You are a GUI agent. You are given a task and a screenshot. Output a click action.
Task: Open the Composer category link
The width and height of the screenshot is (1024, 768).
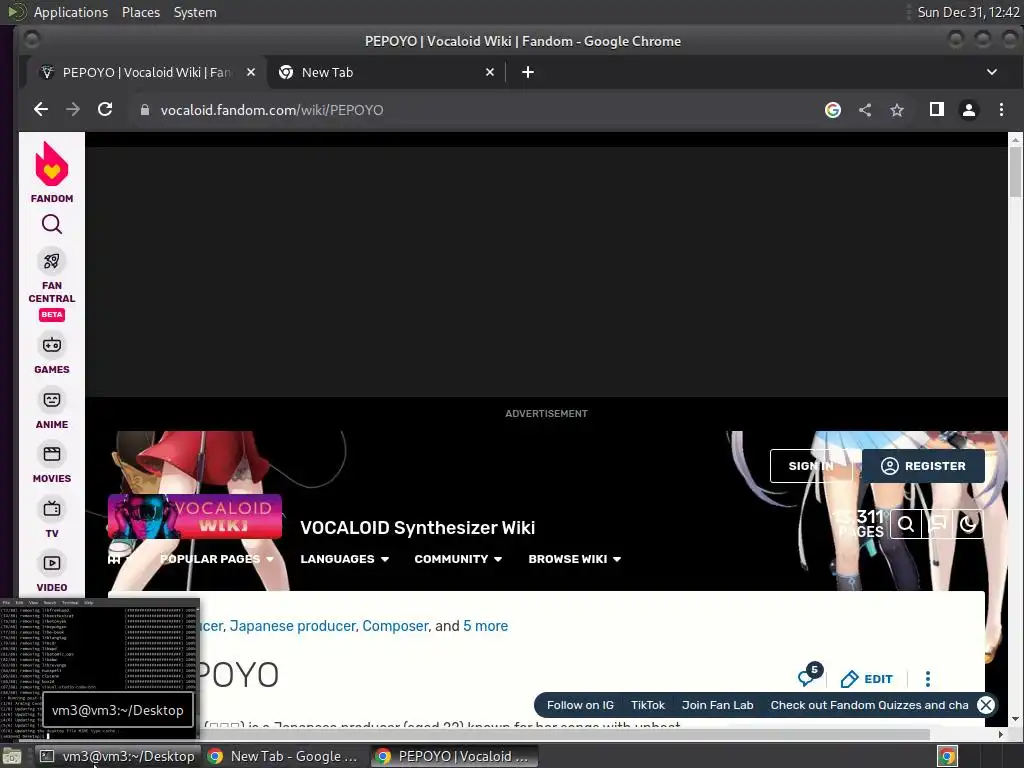(396, 626)
